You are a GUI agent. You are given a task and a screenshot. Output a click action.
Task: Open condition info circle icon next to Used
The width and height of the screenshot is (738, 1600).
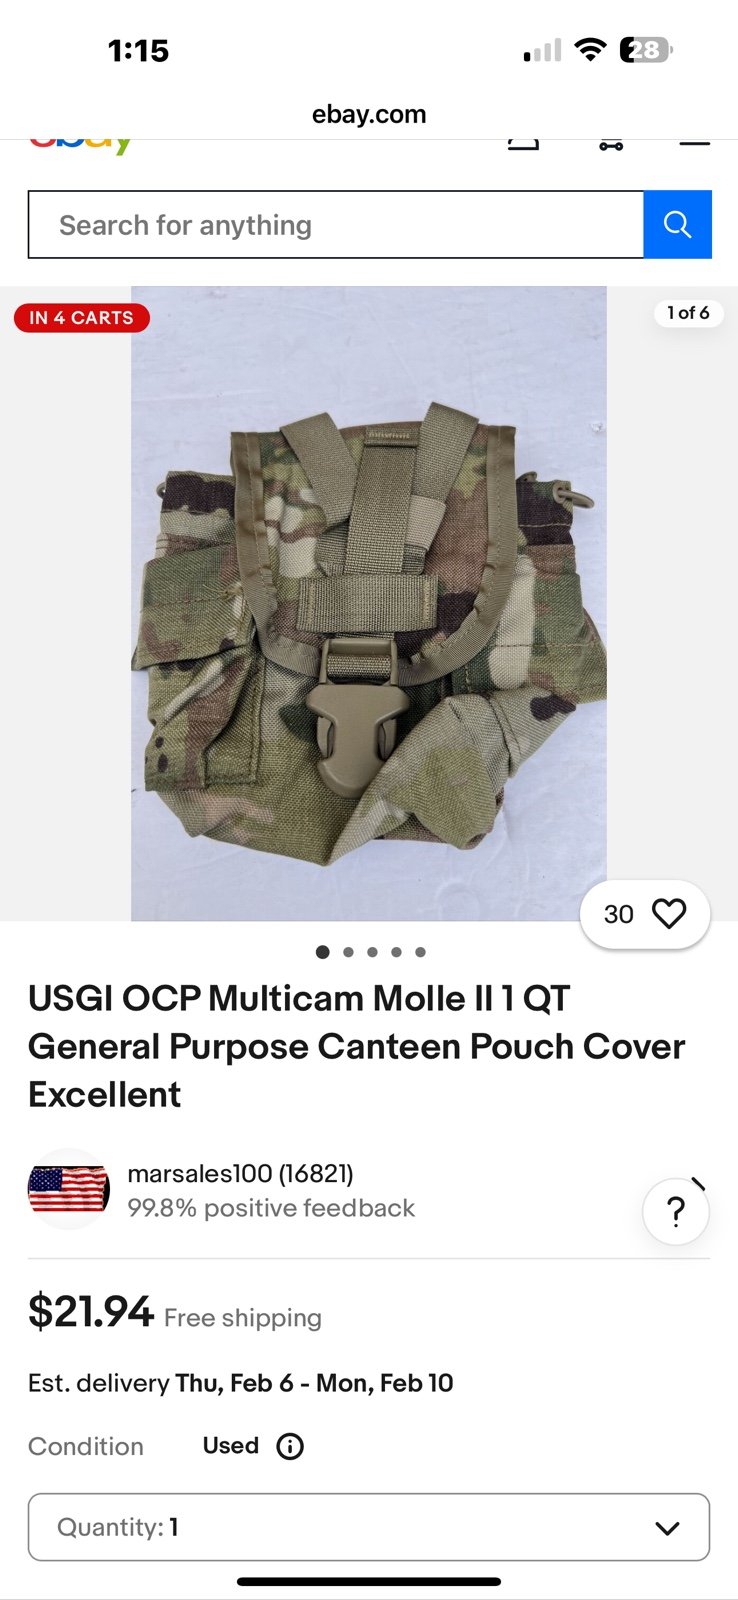(x=290, y=1446)
